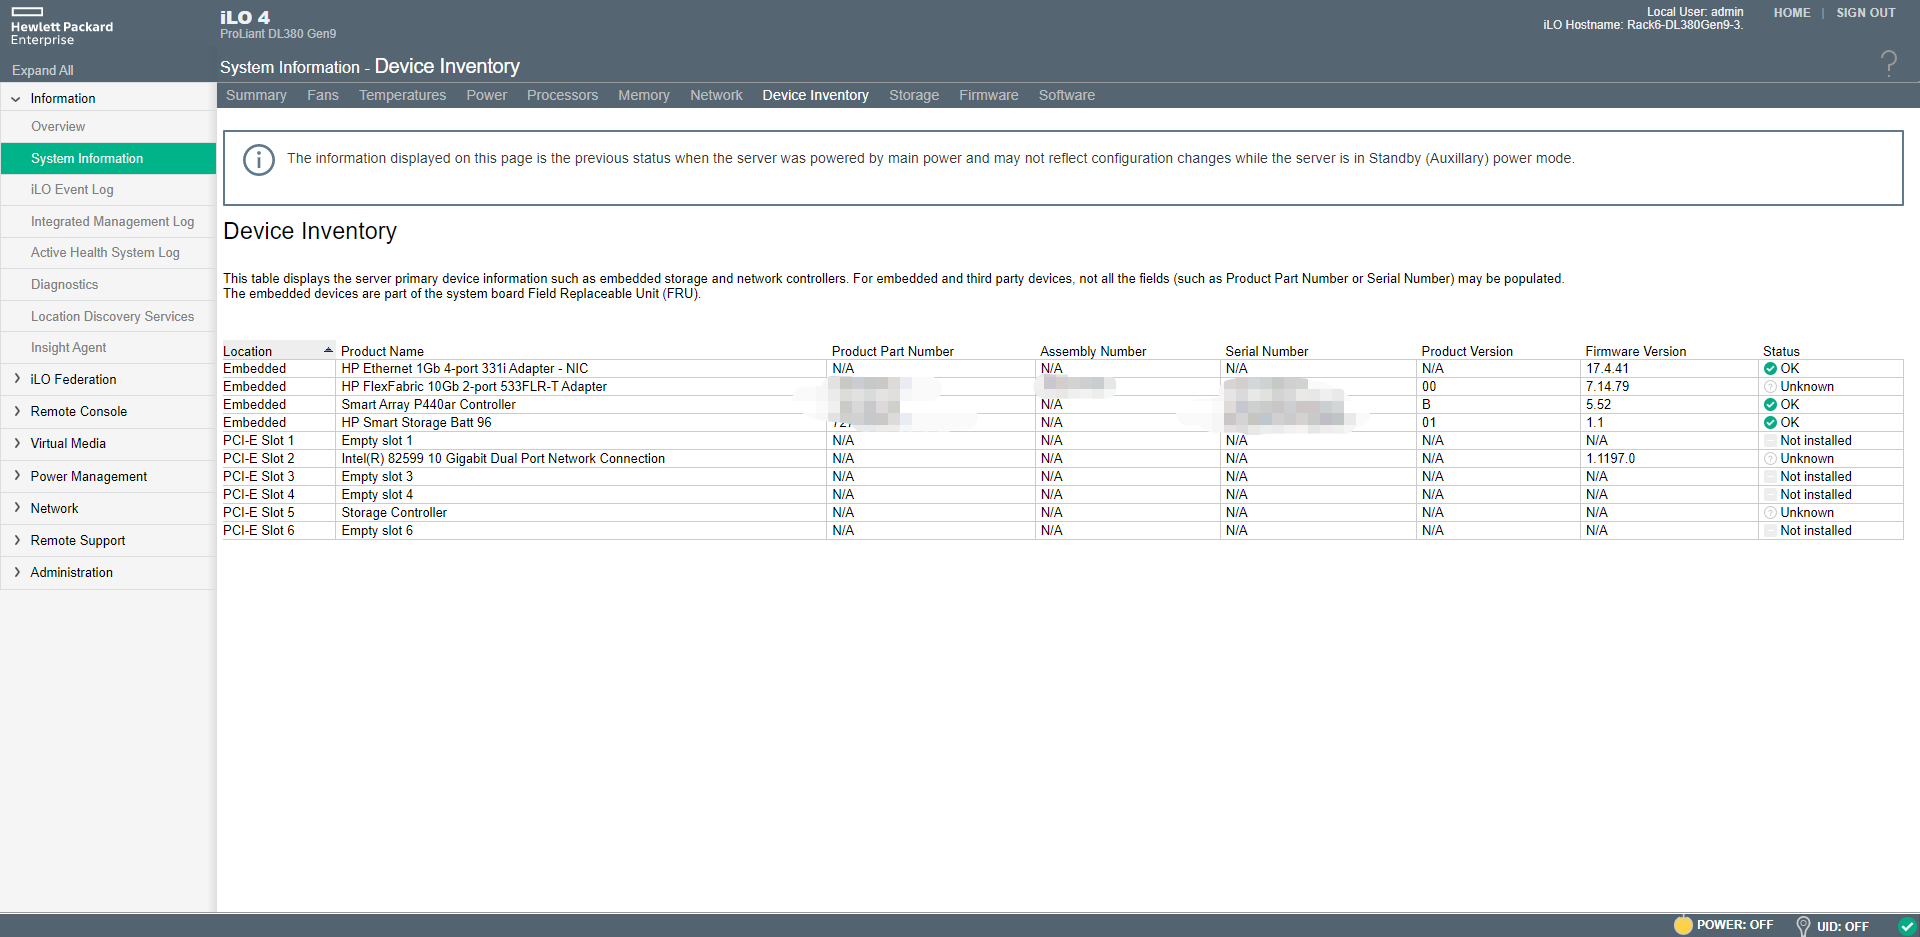Click the Status column header

click(x=1780, y=351)
